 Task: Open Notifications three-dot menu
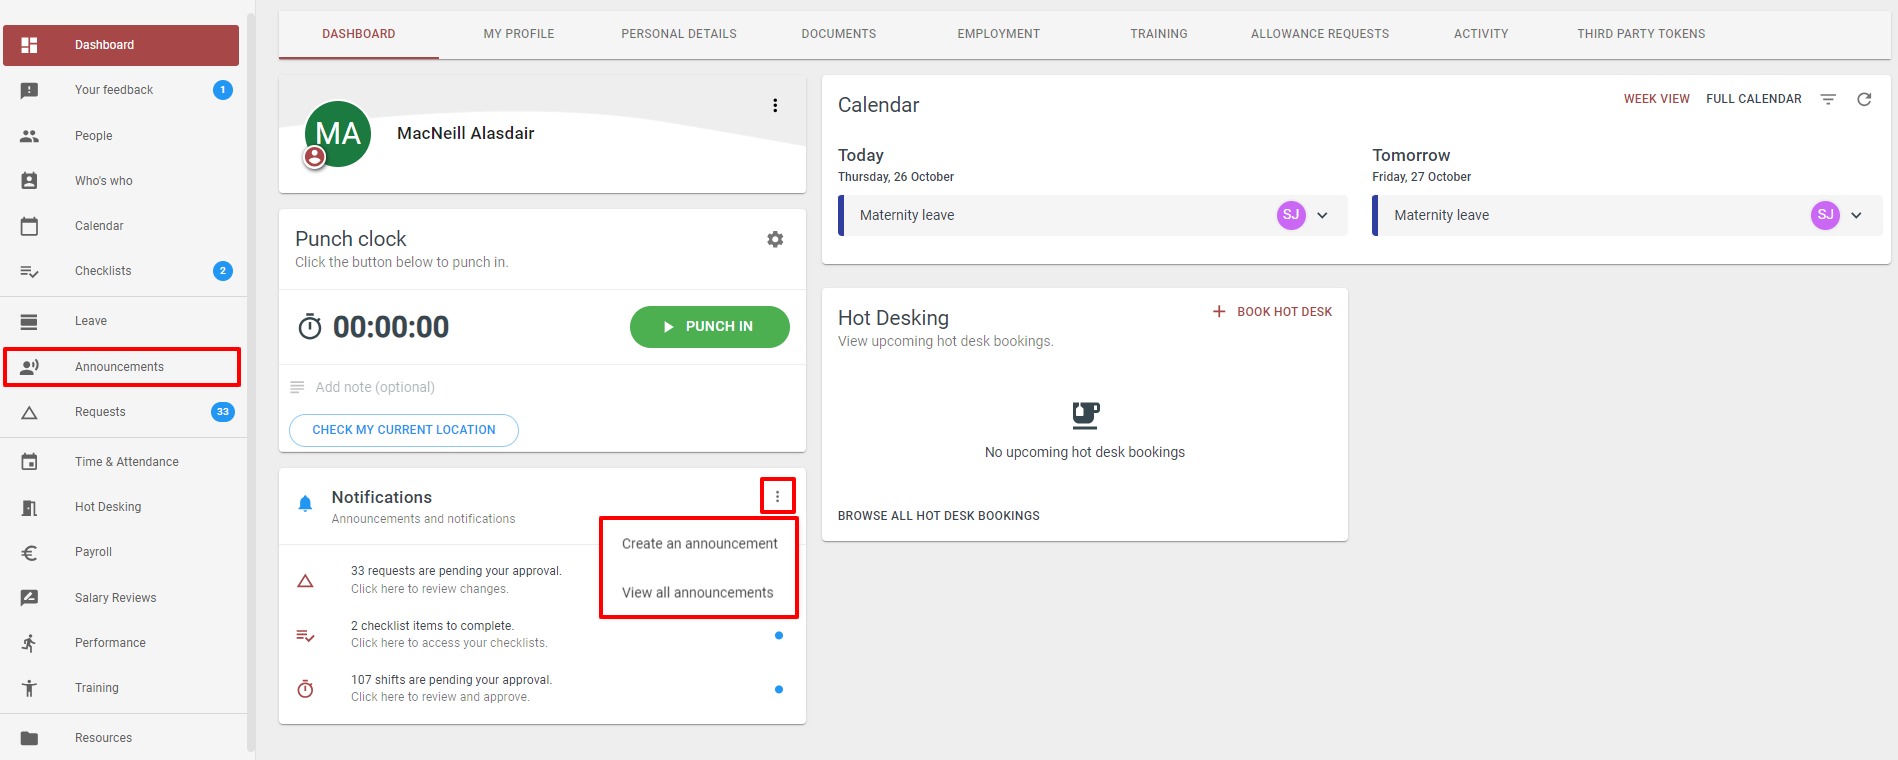tap(777, 496)
